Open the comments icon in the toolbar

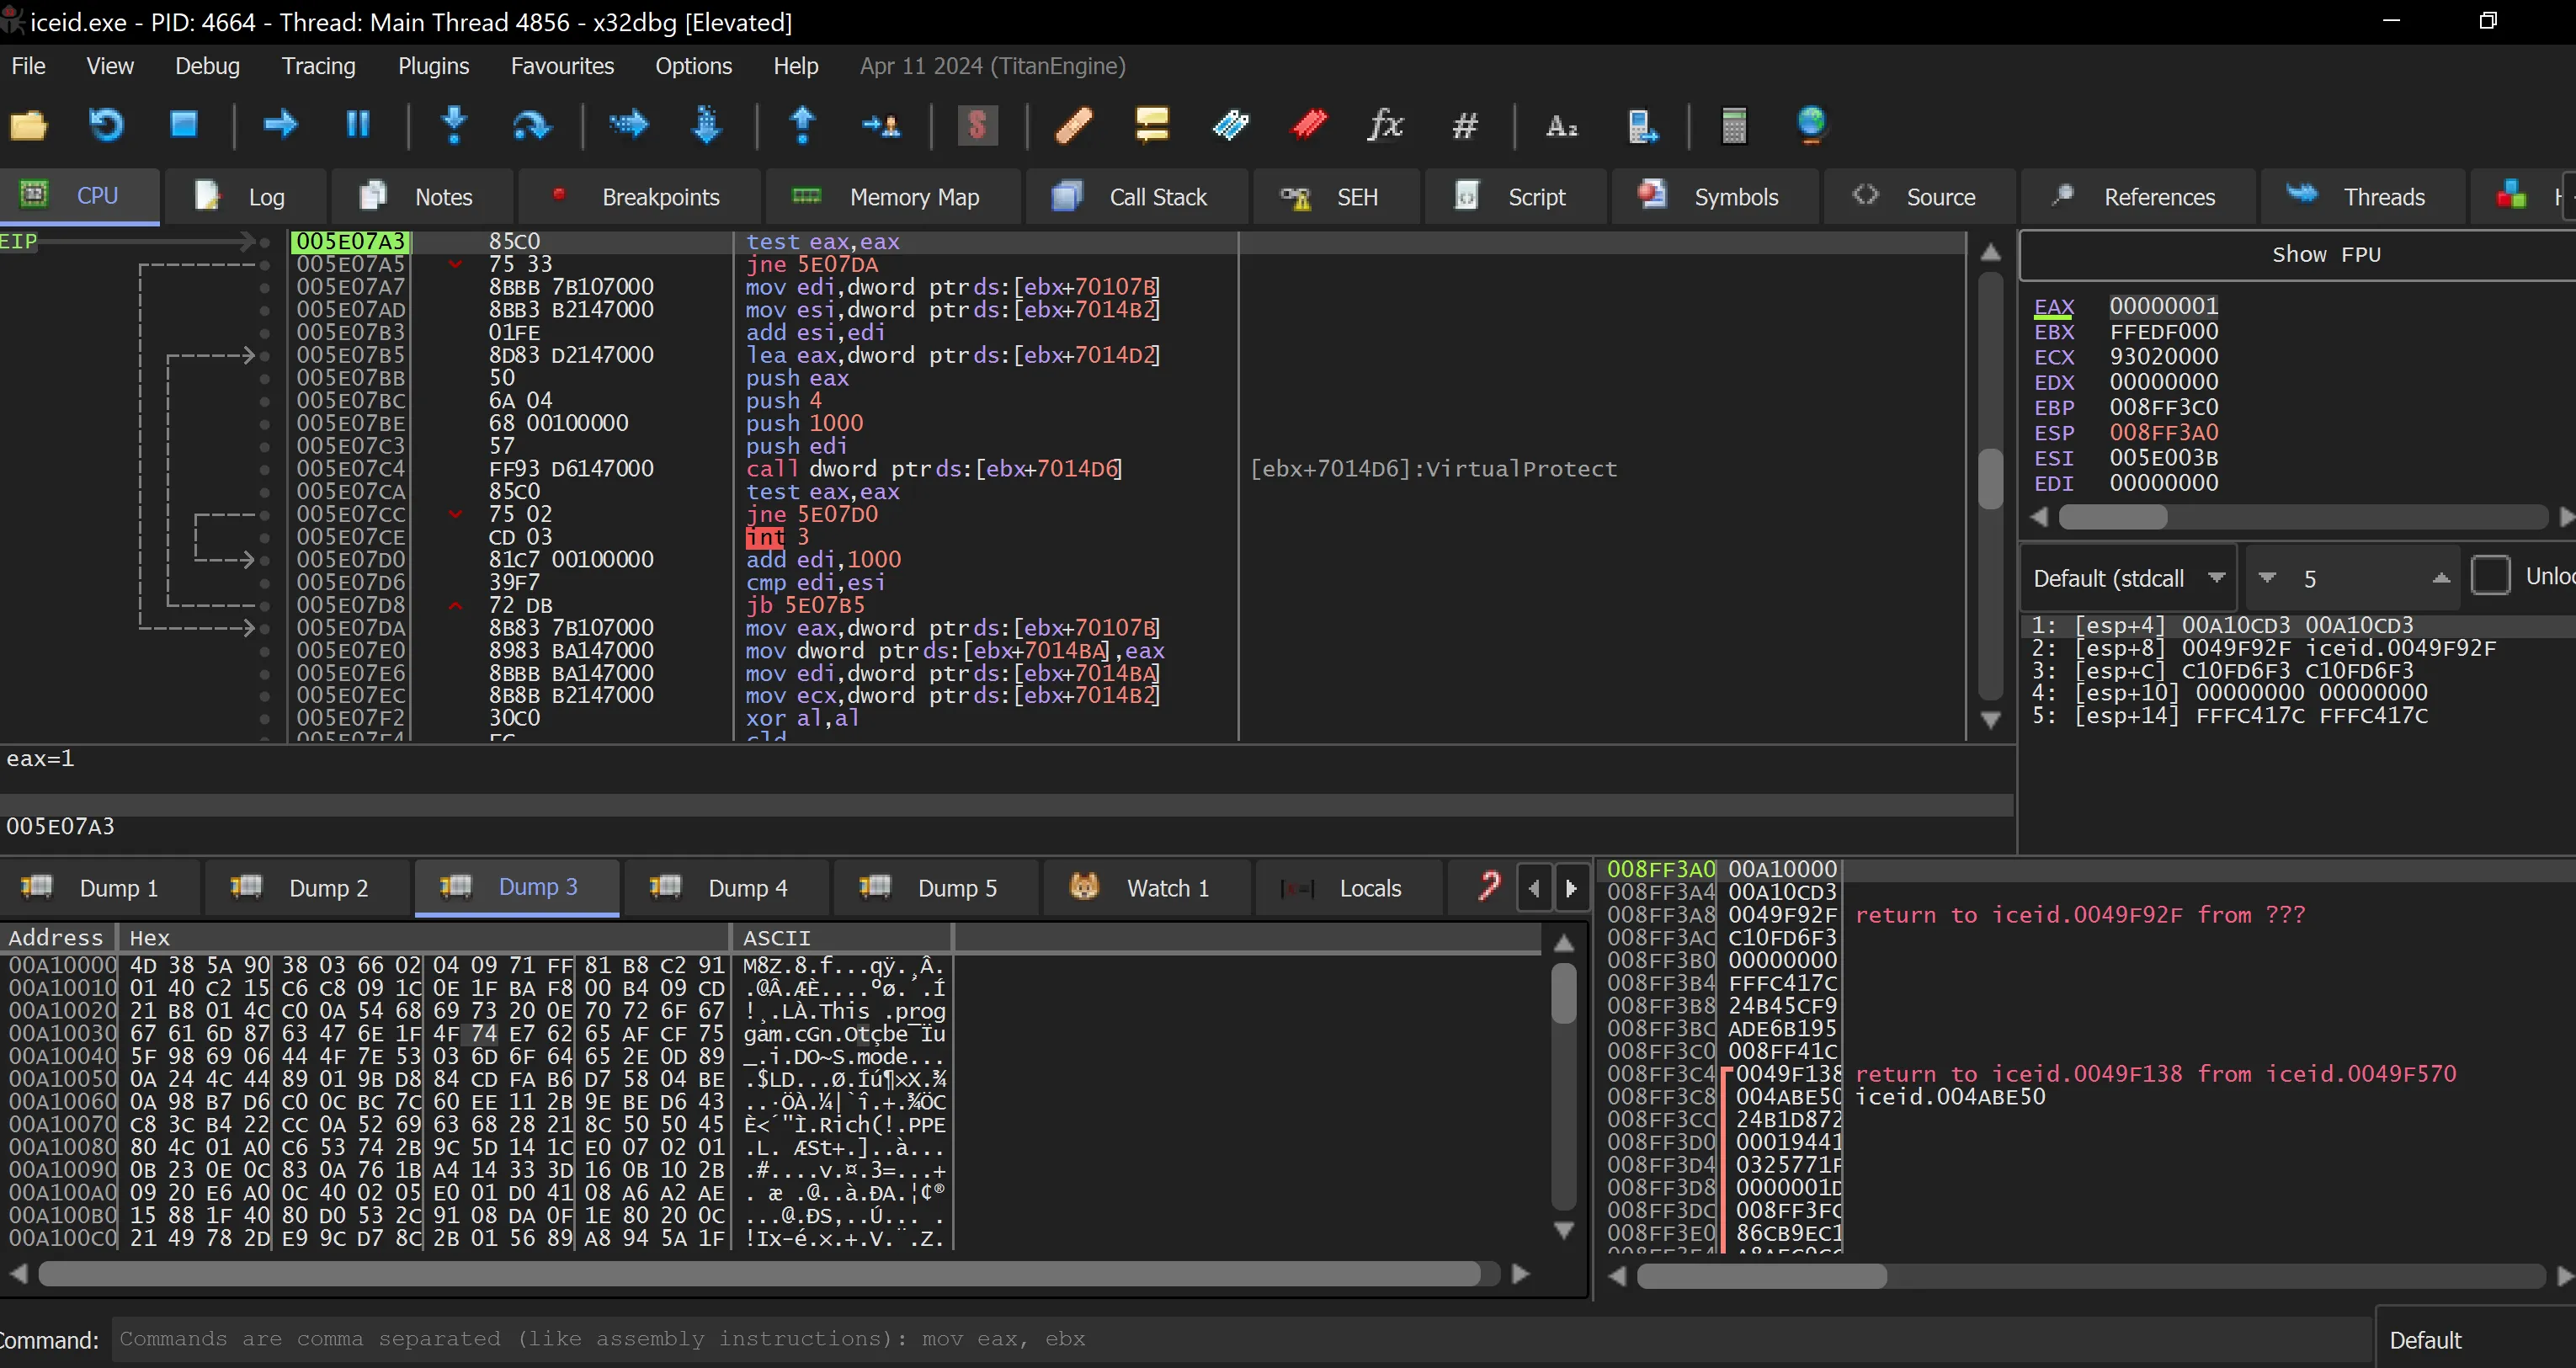coord(1152,125)
